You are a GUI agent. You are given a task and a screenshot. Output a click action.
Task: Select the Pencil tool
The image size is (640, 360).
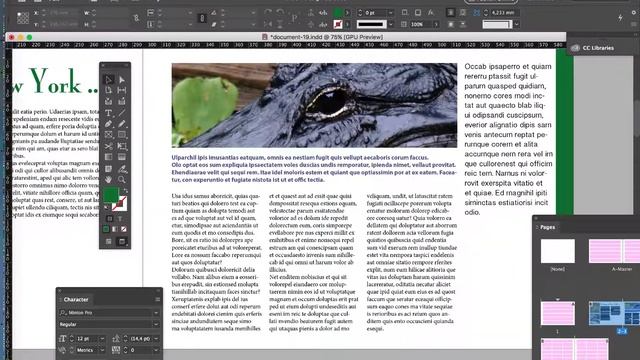pyautogui.click(x=122, y=124)
